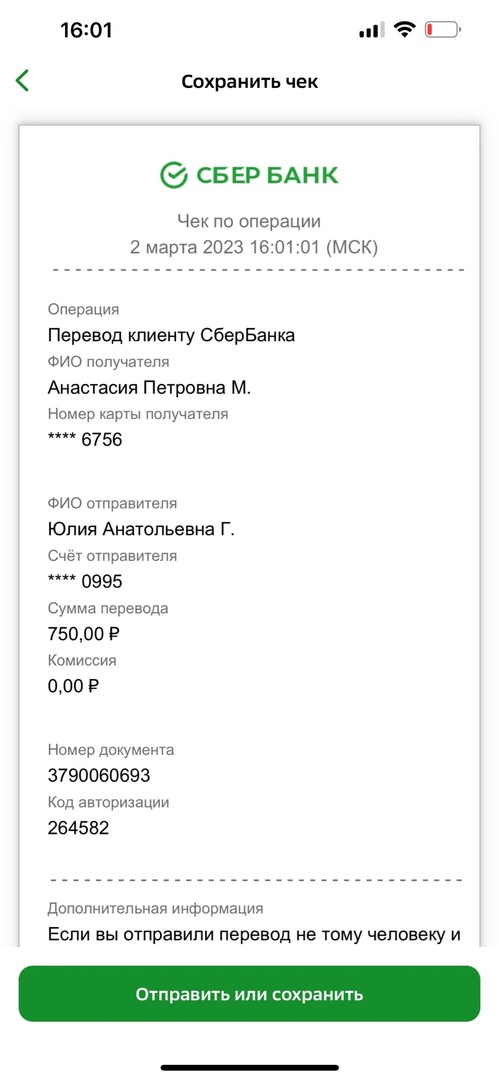499x1080 pixels.
Task: Tap the cellular signal bars icon
Action: point(371,30)
